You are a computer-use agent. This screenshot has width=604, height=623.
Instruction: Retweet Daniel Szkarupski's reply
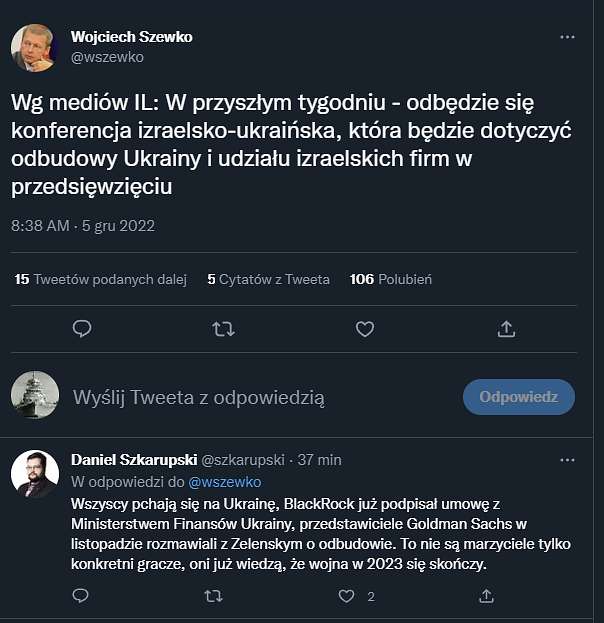pos(213,596)
